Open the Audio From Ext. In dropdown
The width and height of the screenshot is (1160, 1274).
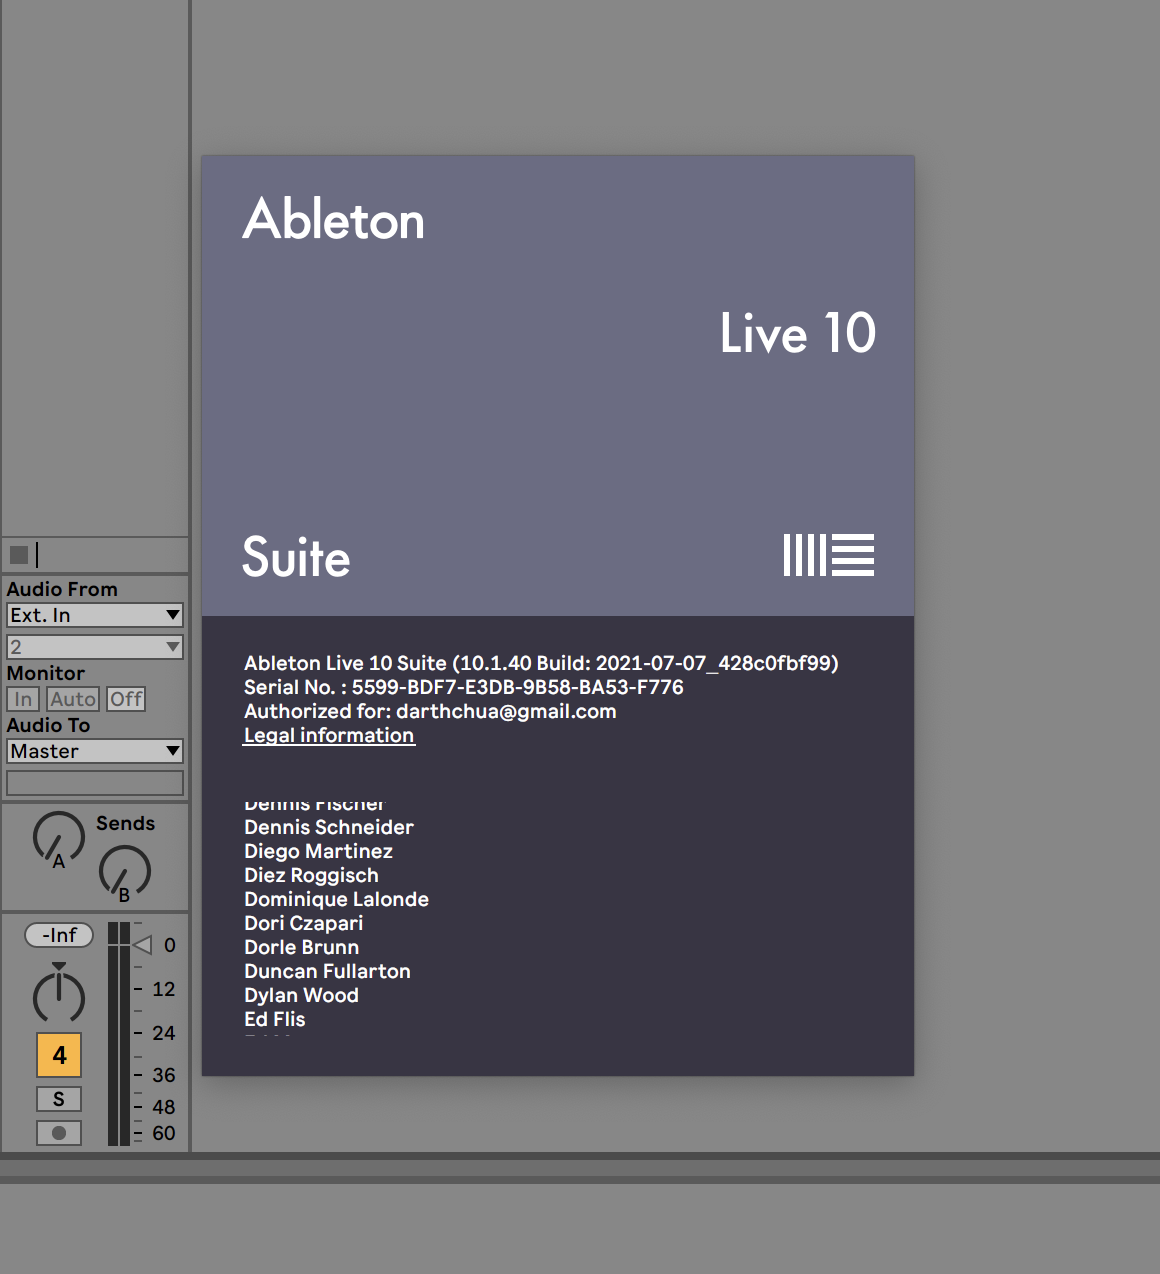[x=95, y=615]
